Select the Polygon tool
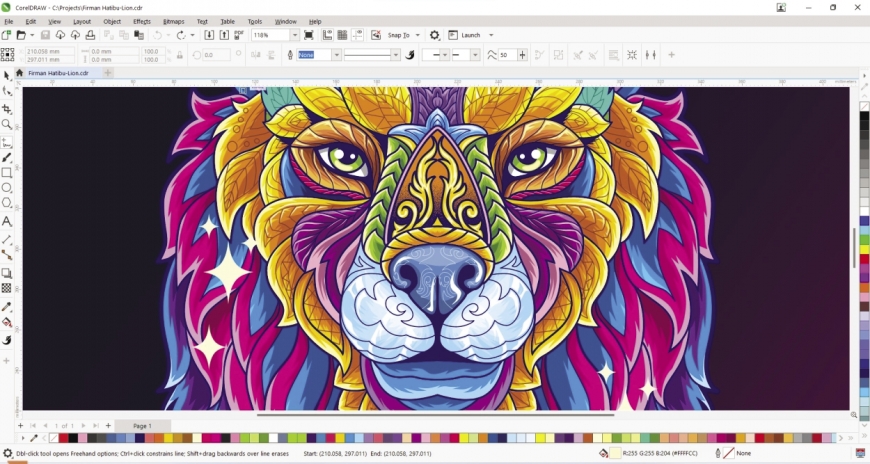 click(7, 203)
